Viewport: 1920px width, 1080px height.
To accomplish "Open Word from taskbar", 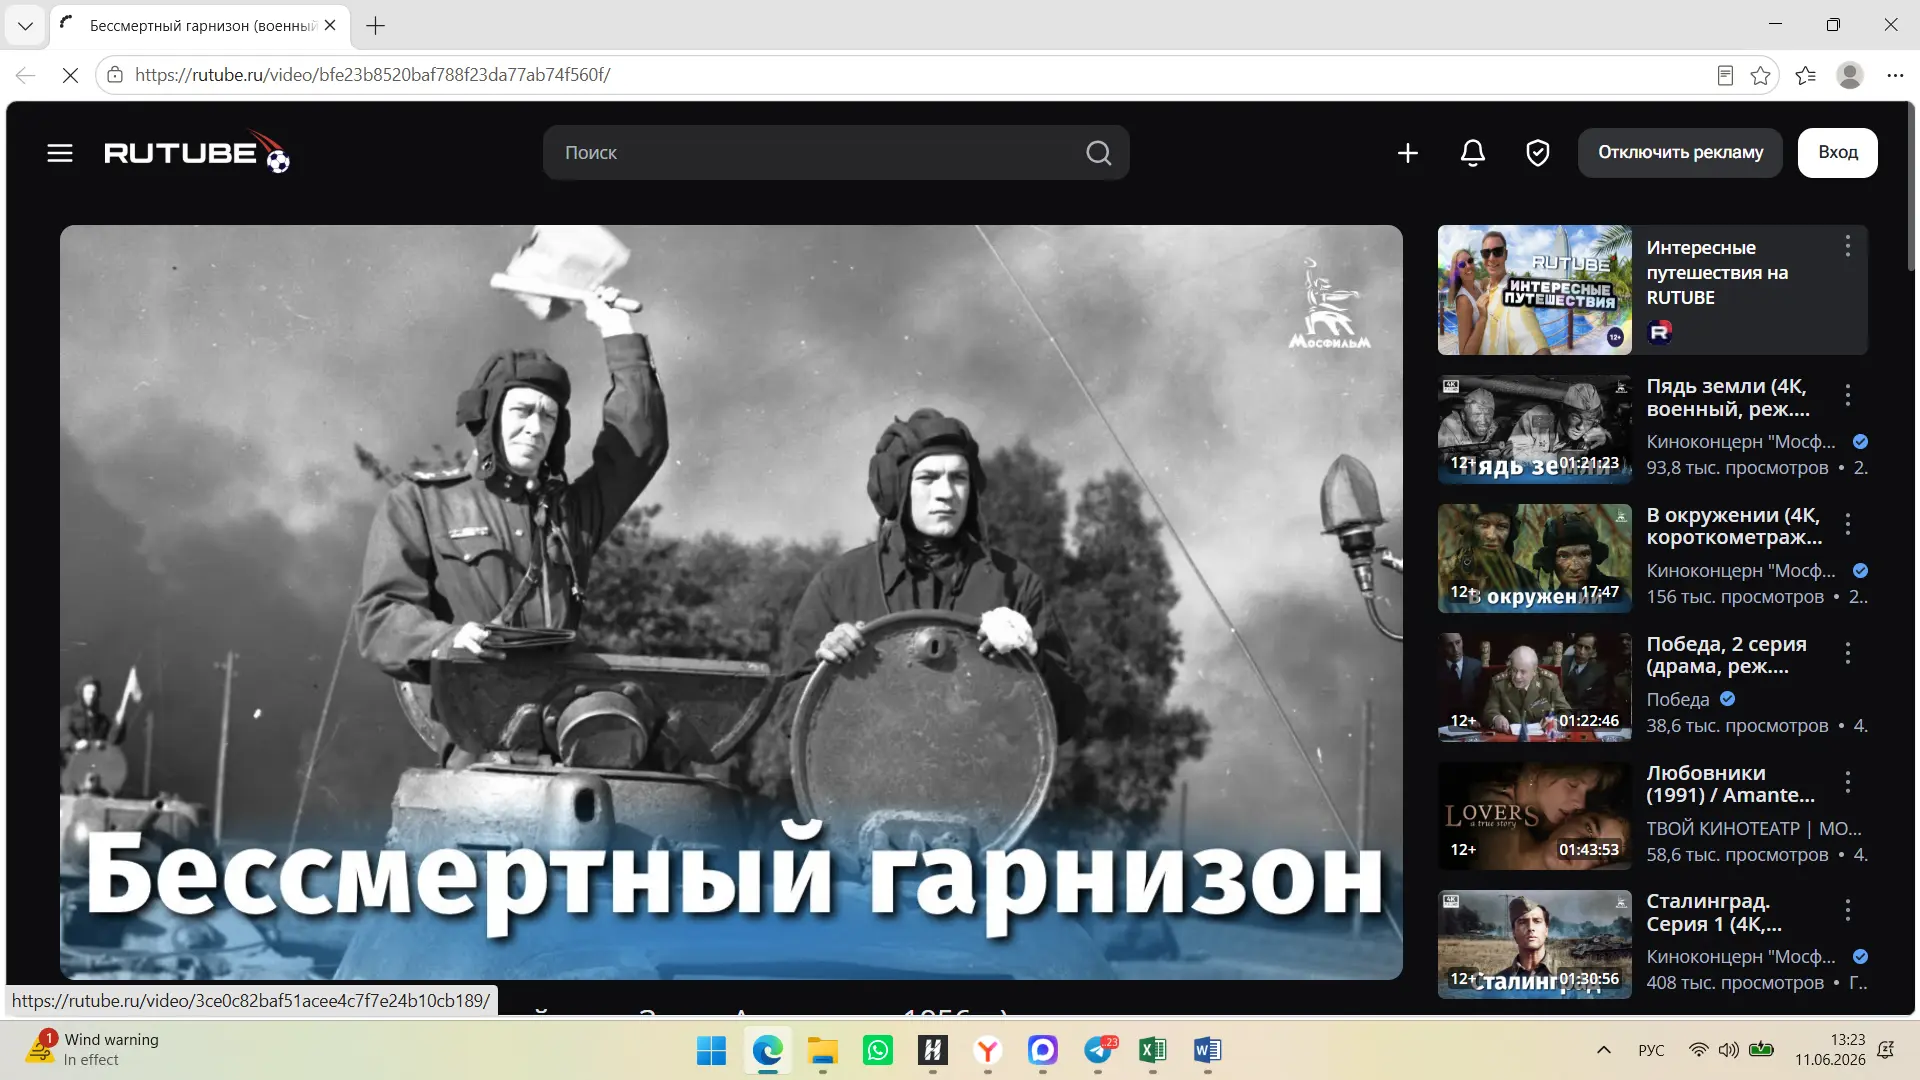I will tap(1207, 1050).
